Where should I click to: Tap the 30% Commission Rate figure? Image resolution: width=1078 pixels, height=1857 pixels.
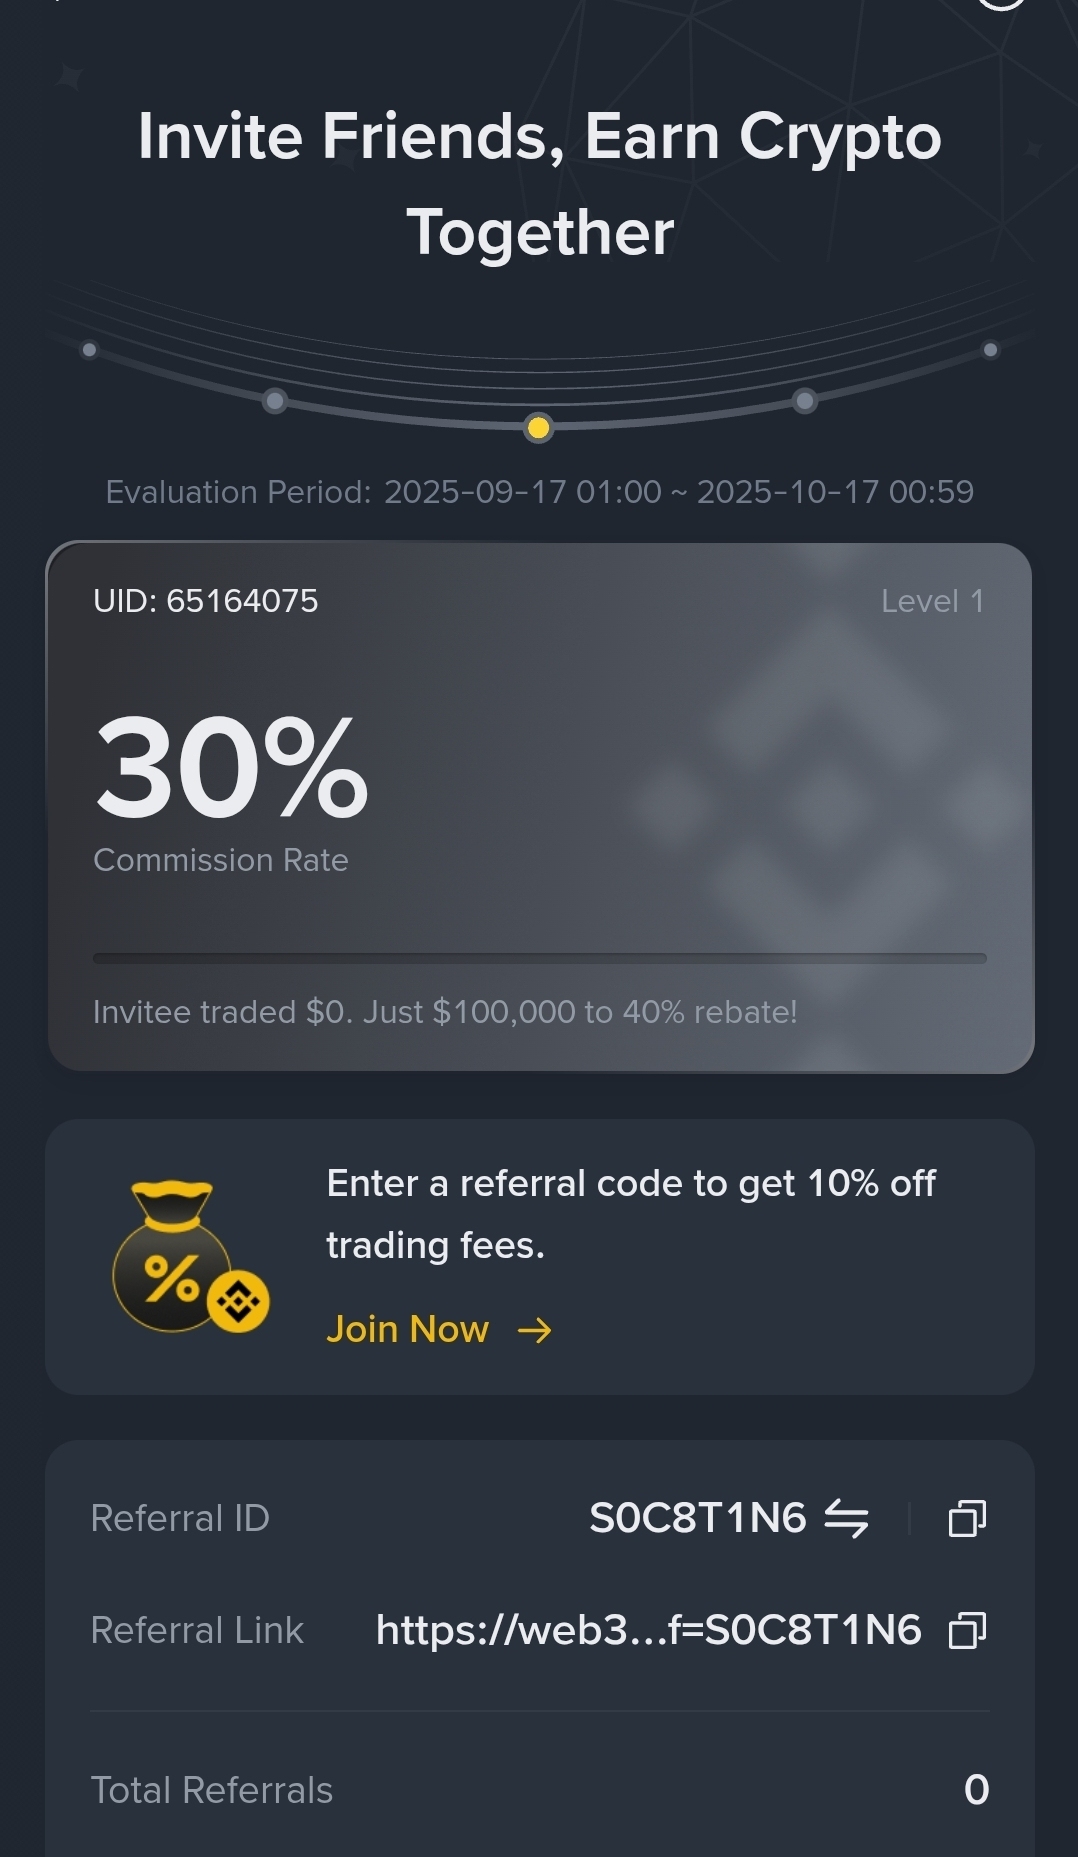pos(231,768)
